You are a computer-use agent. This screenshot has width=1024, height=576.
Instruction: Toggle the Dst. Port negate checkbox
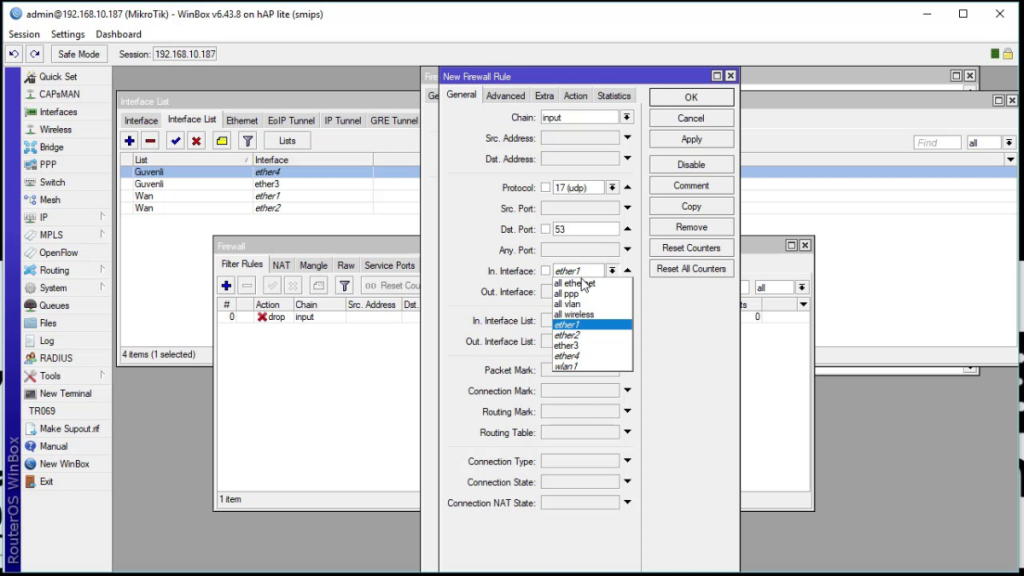coord(545,229)
